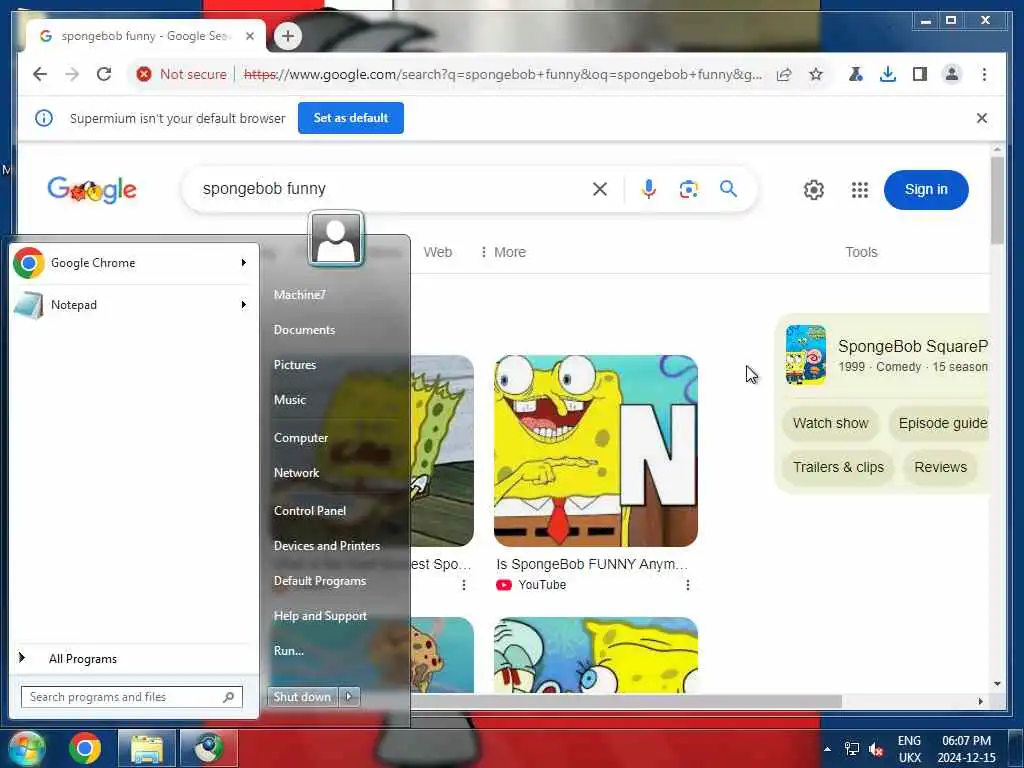The image size is (1024, 768).
Task: Open Devices and Printers
Action: [327, 546]
